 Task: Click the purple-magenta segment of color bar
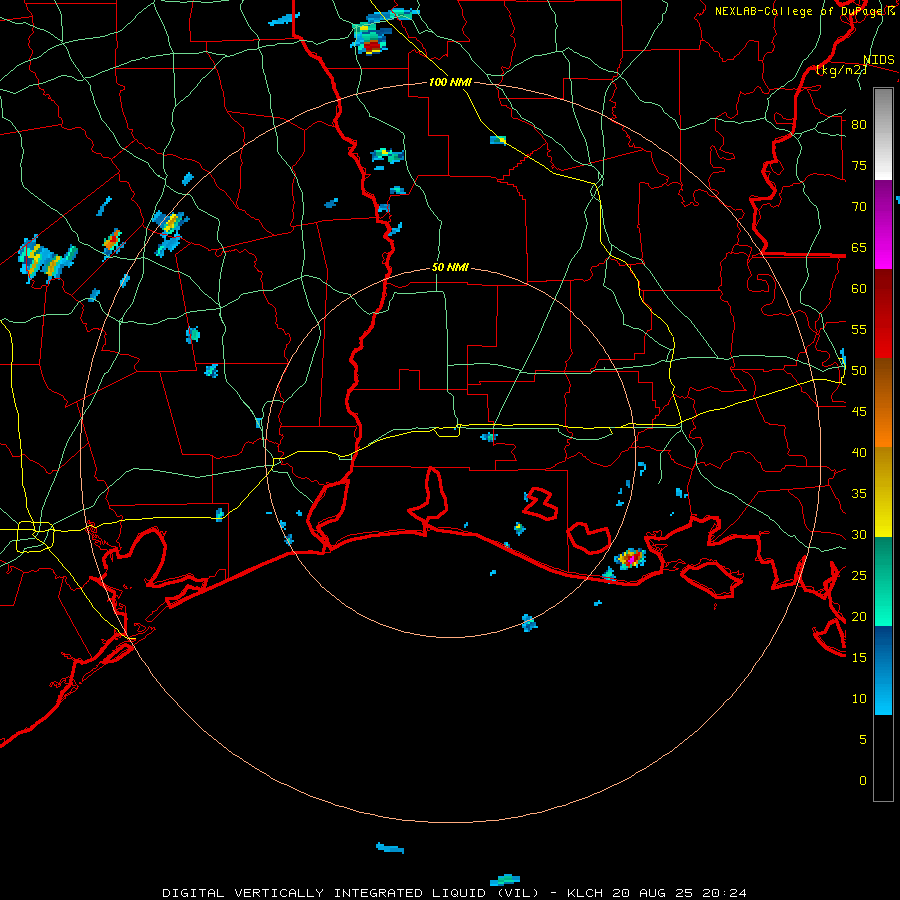click(883, 224)
